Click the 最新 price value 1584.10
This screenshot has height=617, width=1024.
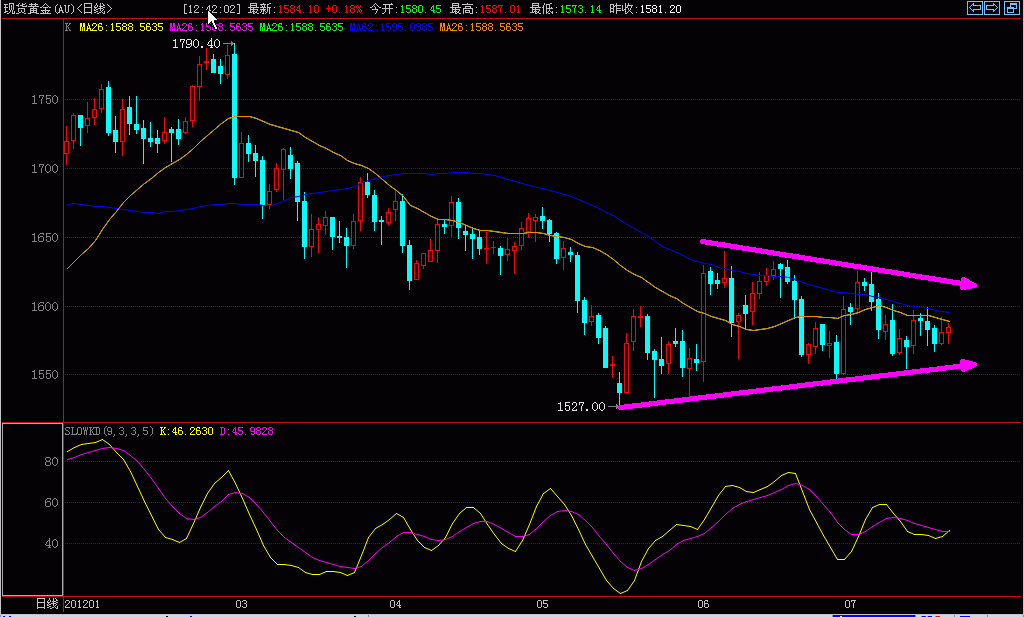coord(298,9)
